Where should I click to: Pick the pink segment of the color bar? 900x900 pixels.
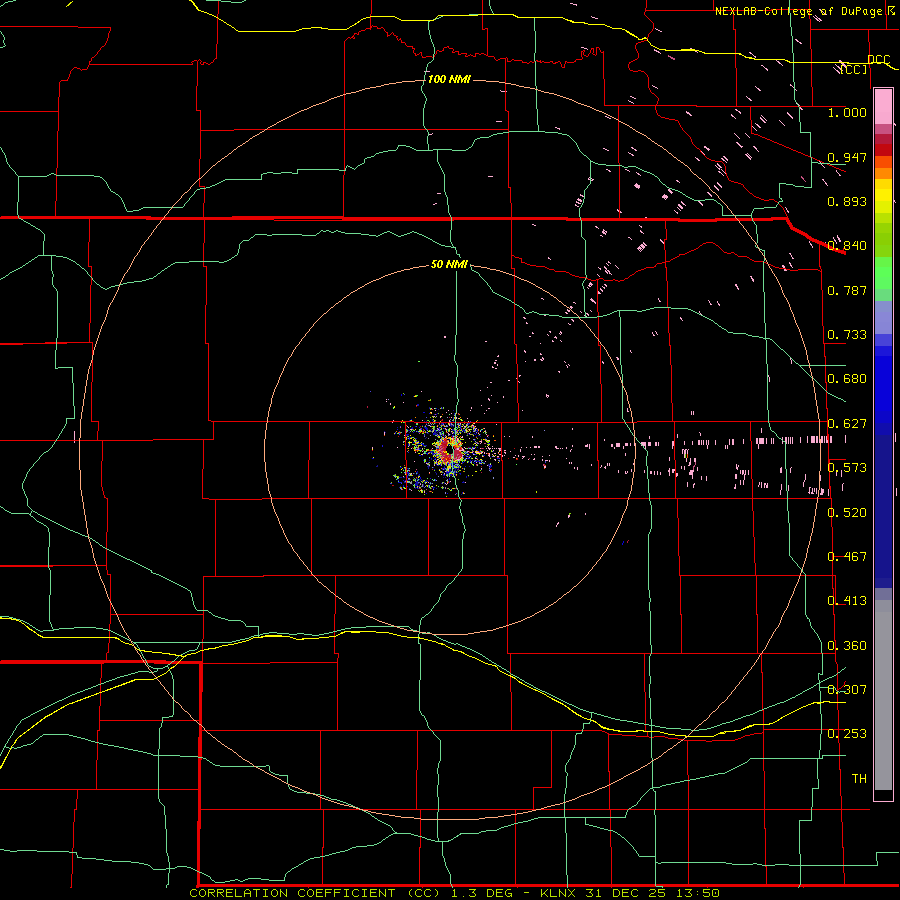[x=883, y=107]
